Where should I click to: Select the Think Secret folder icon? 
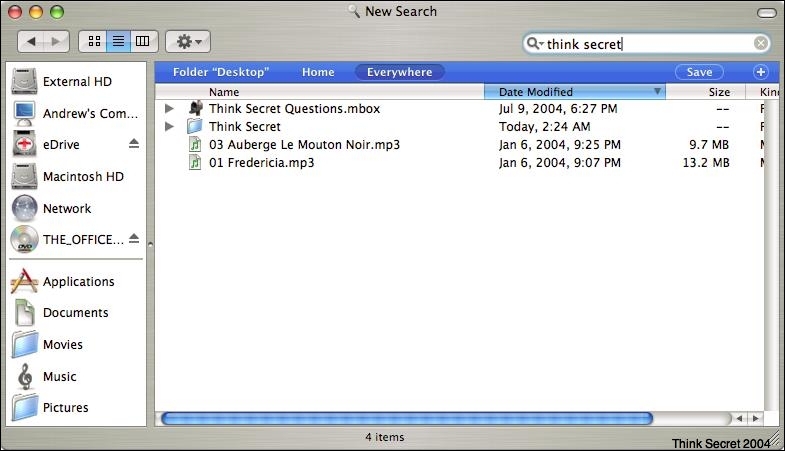[195, 126]
